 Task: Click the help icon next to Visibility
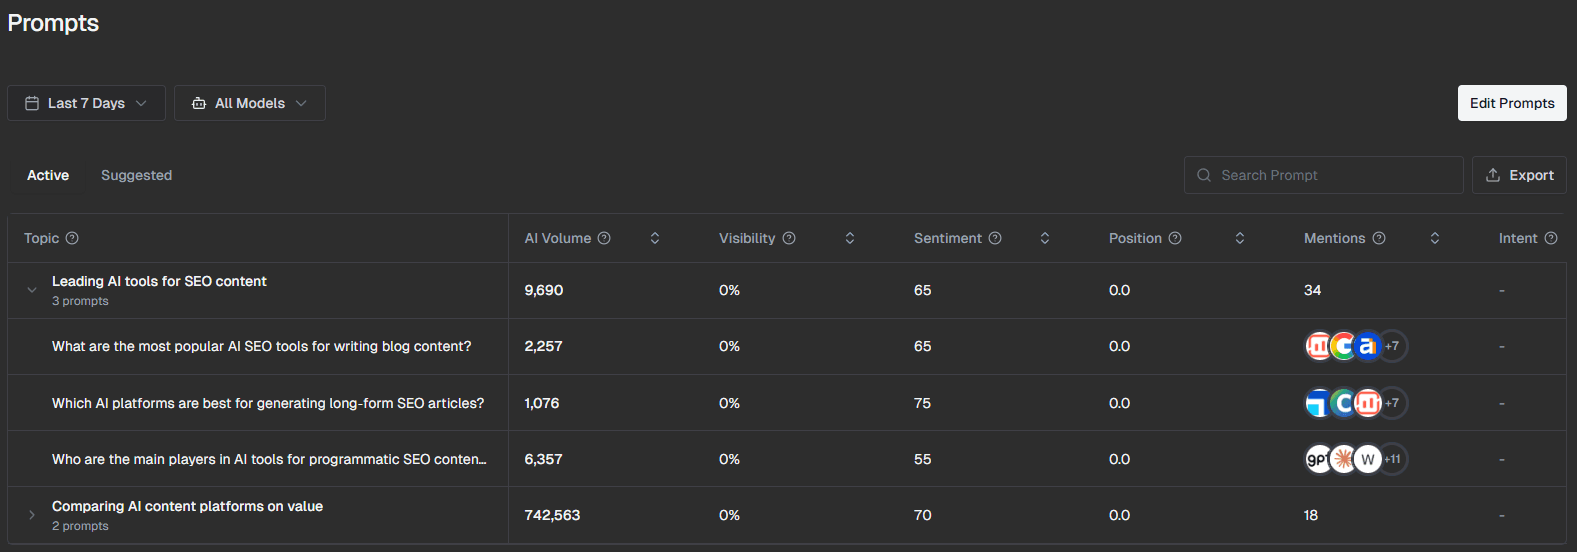[789, 238]
